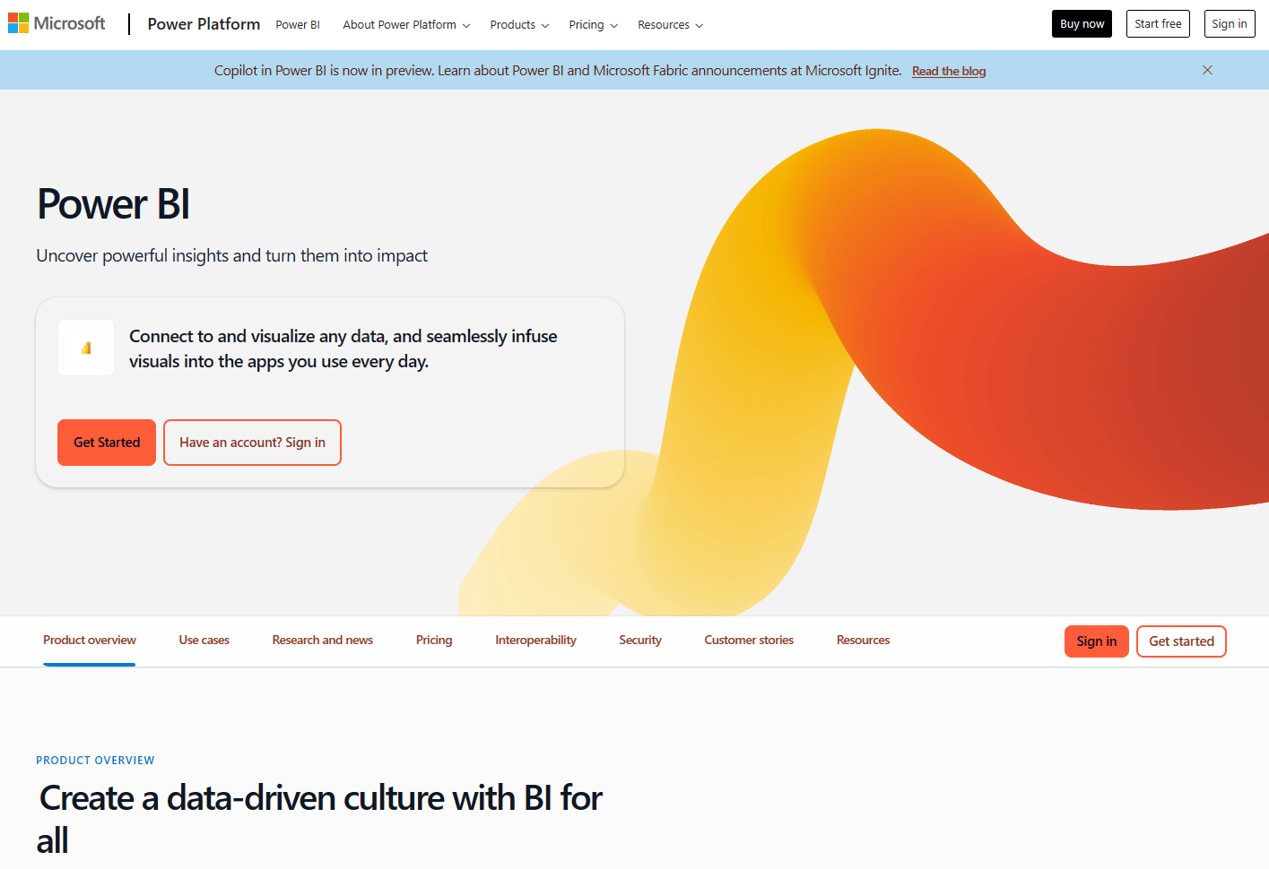Expand the Resources dropdown in header

click(x=670, y=24)
